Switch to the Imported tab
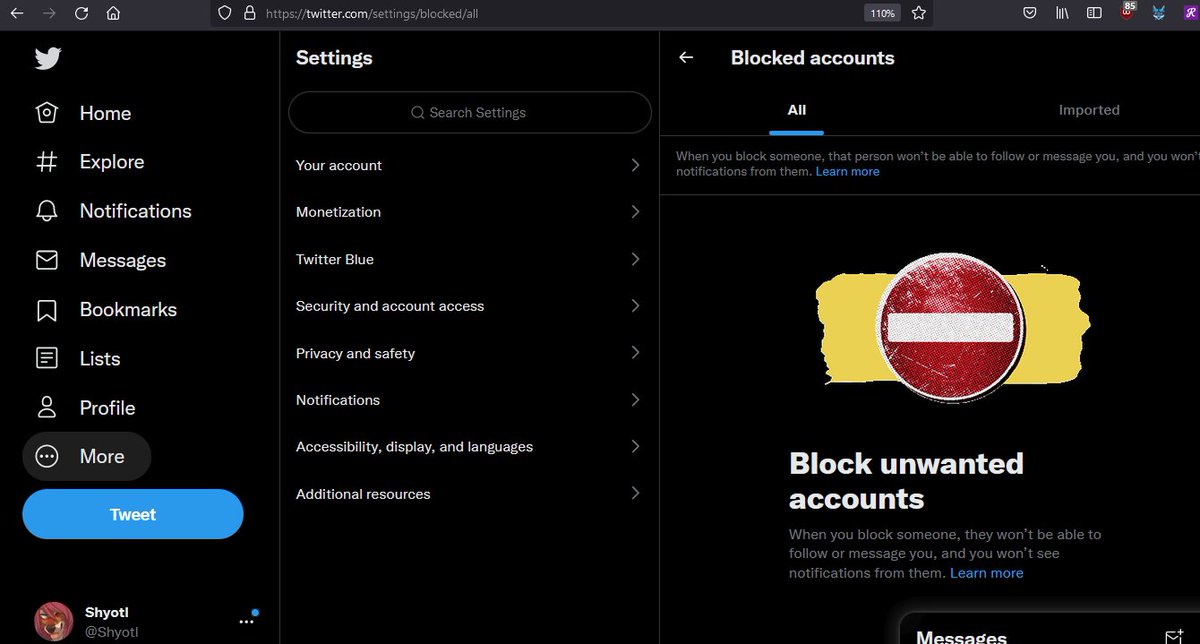The image size is (1200, 644). coord(1089,110)
